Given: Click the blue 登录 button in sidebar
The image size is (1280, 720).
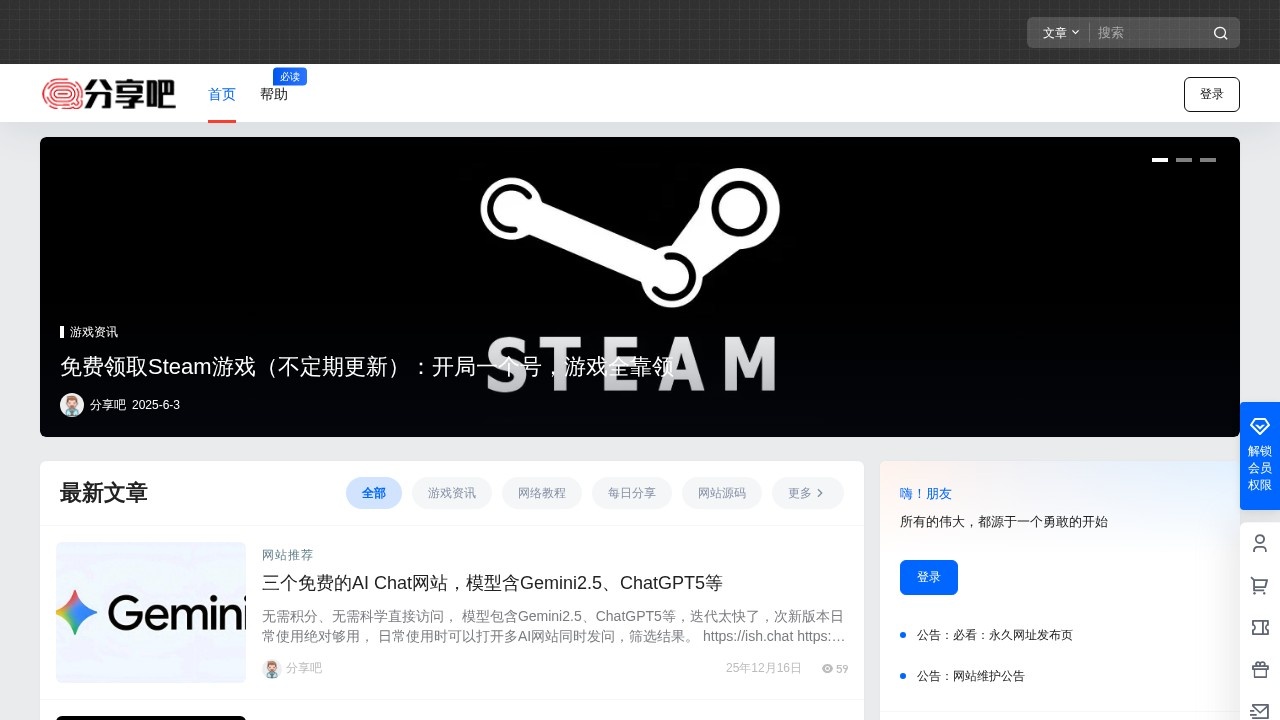Looking at the screenshot, I should tap(928, 577).
